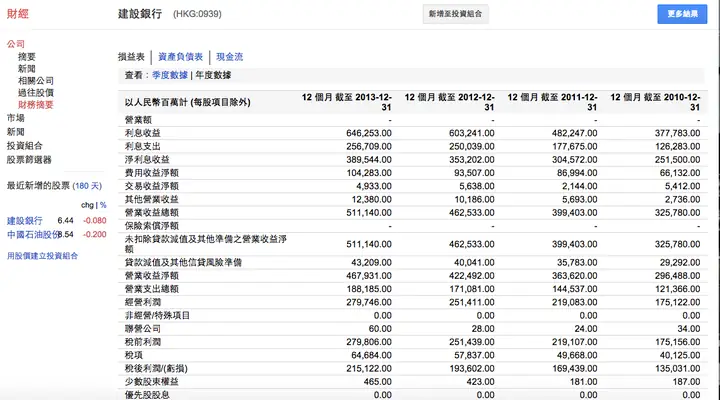Click value 646,253.00 in 2013 column

click(369, 133)
